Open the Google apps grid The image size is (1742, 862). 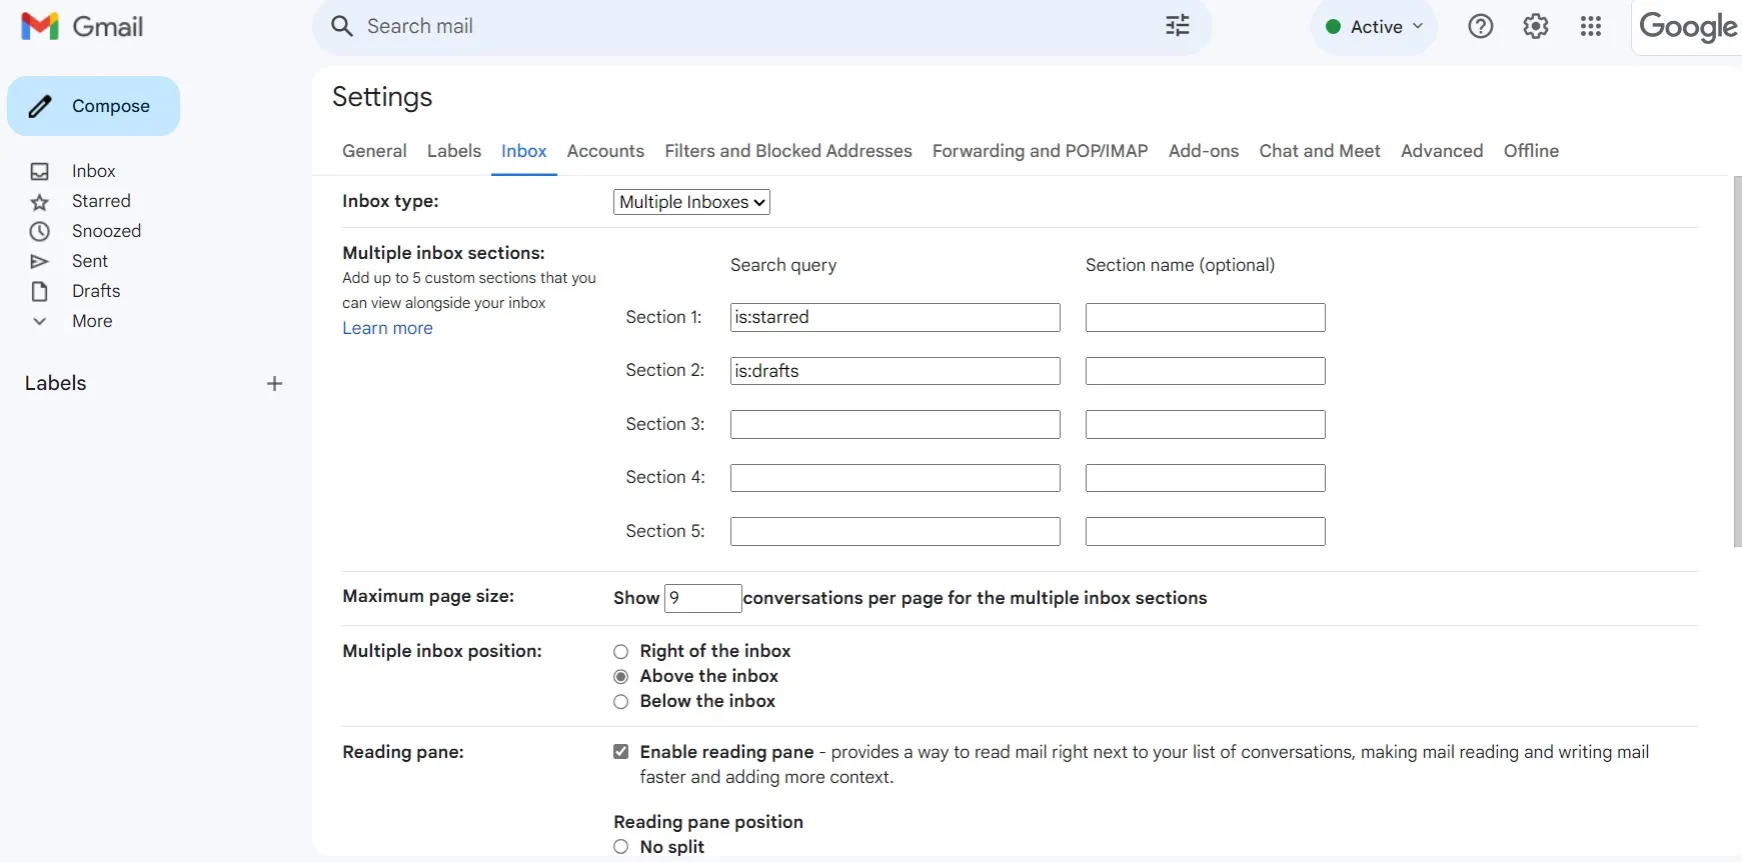[1590, 26]
